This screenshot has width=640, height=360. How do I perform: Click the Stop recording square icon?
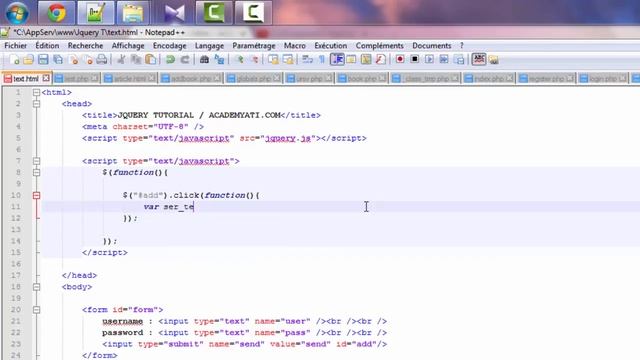(x=414, y=60)
